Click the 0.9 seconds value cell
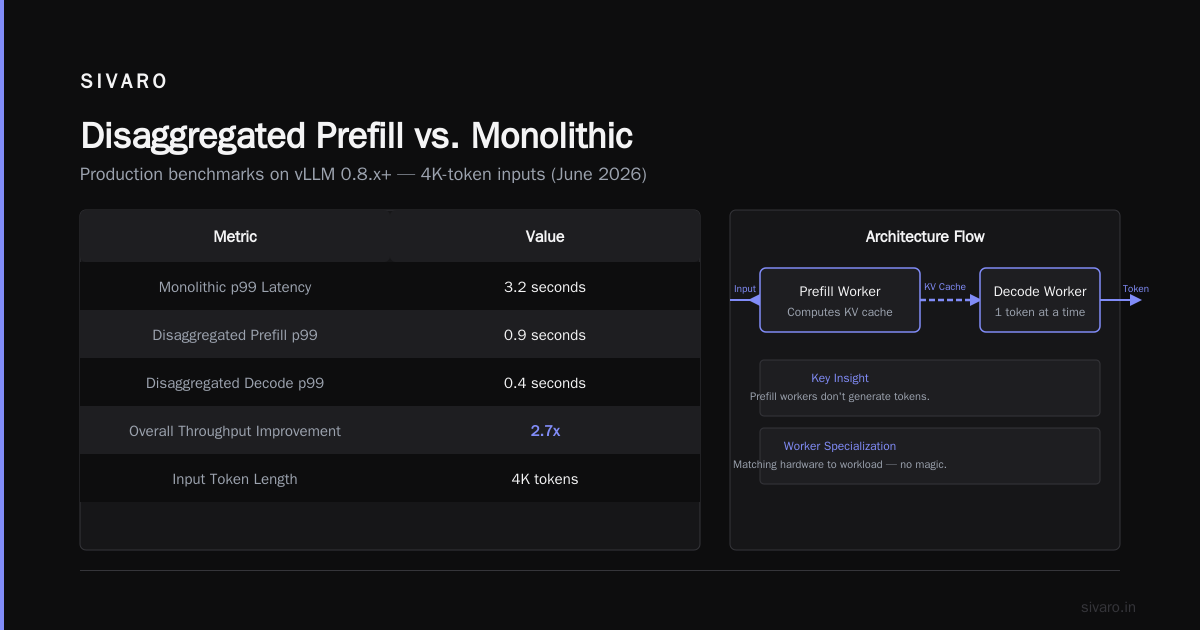Screen dimensions: 1200x630 point(545,335)
